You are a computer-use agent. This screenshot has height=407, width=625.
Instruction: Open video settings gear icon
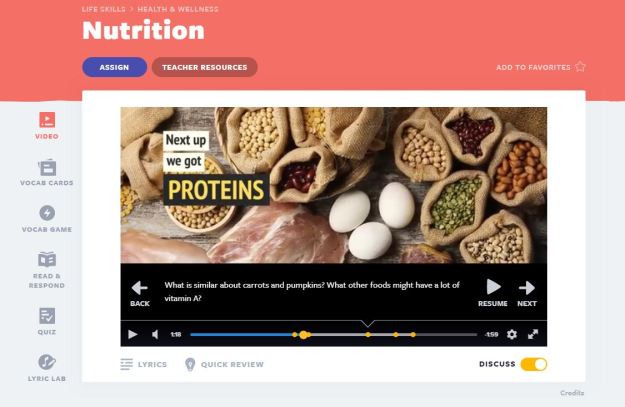point(512,334)
